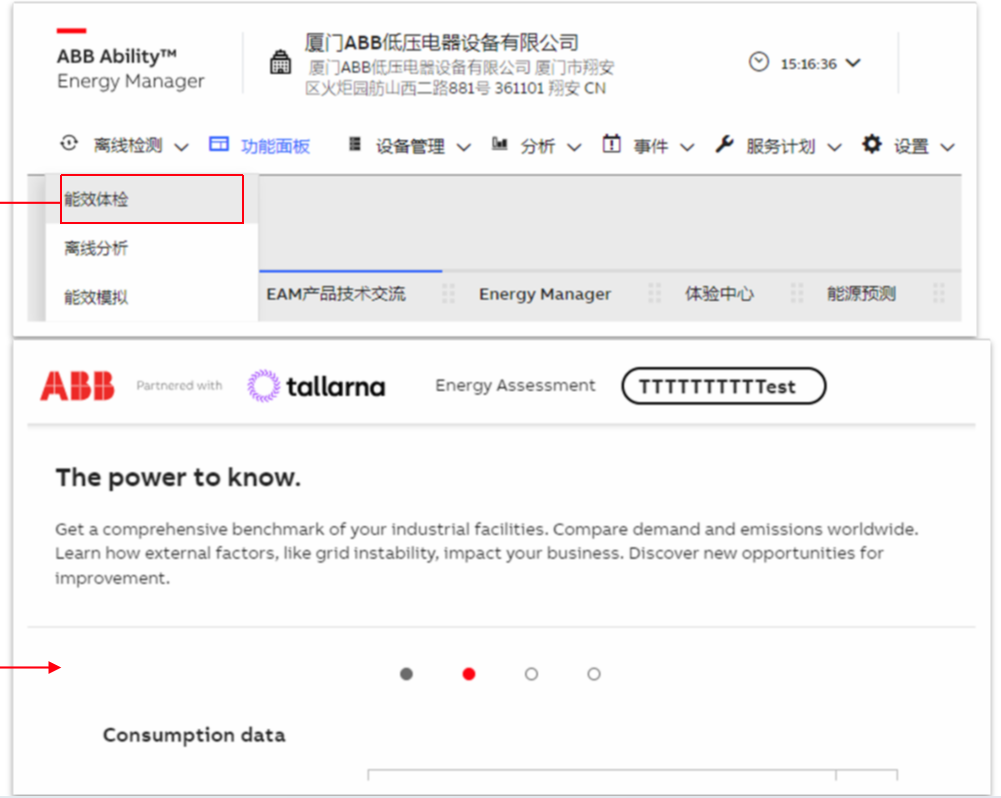This screenshot has height=798, width=1001.
Task: Click the events calendar alert icon
Action: pyautogui.click(x=611, y=145)
